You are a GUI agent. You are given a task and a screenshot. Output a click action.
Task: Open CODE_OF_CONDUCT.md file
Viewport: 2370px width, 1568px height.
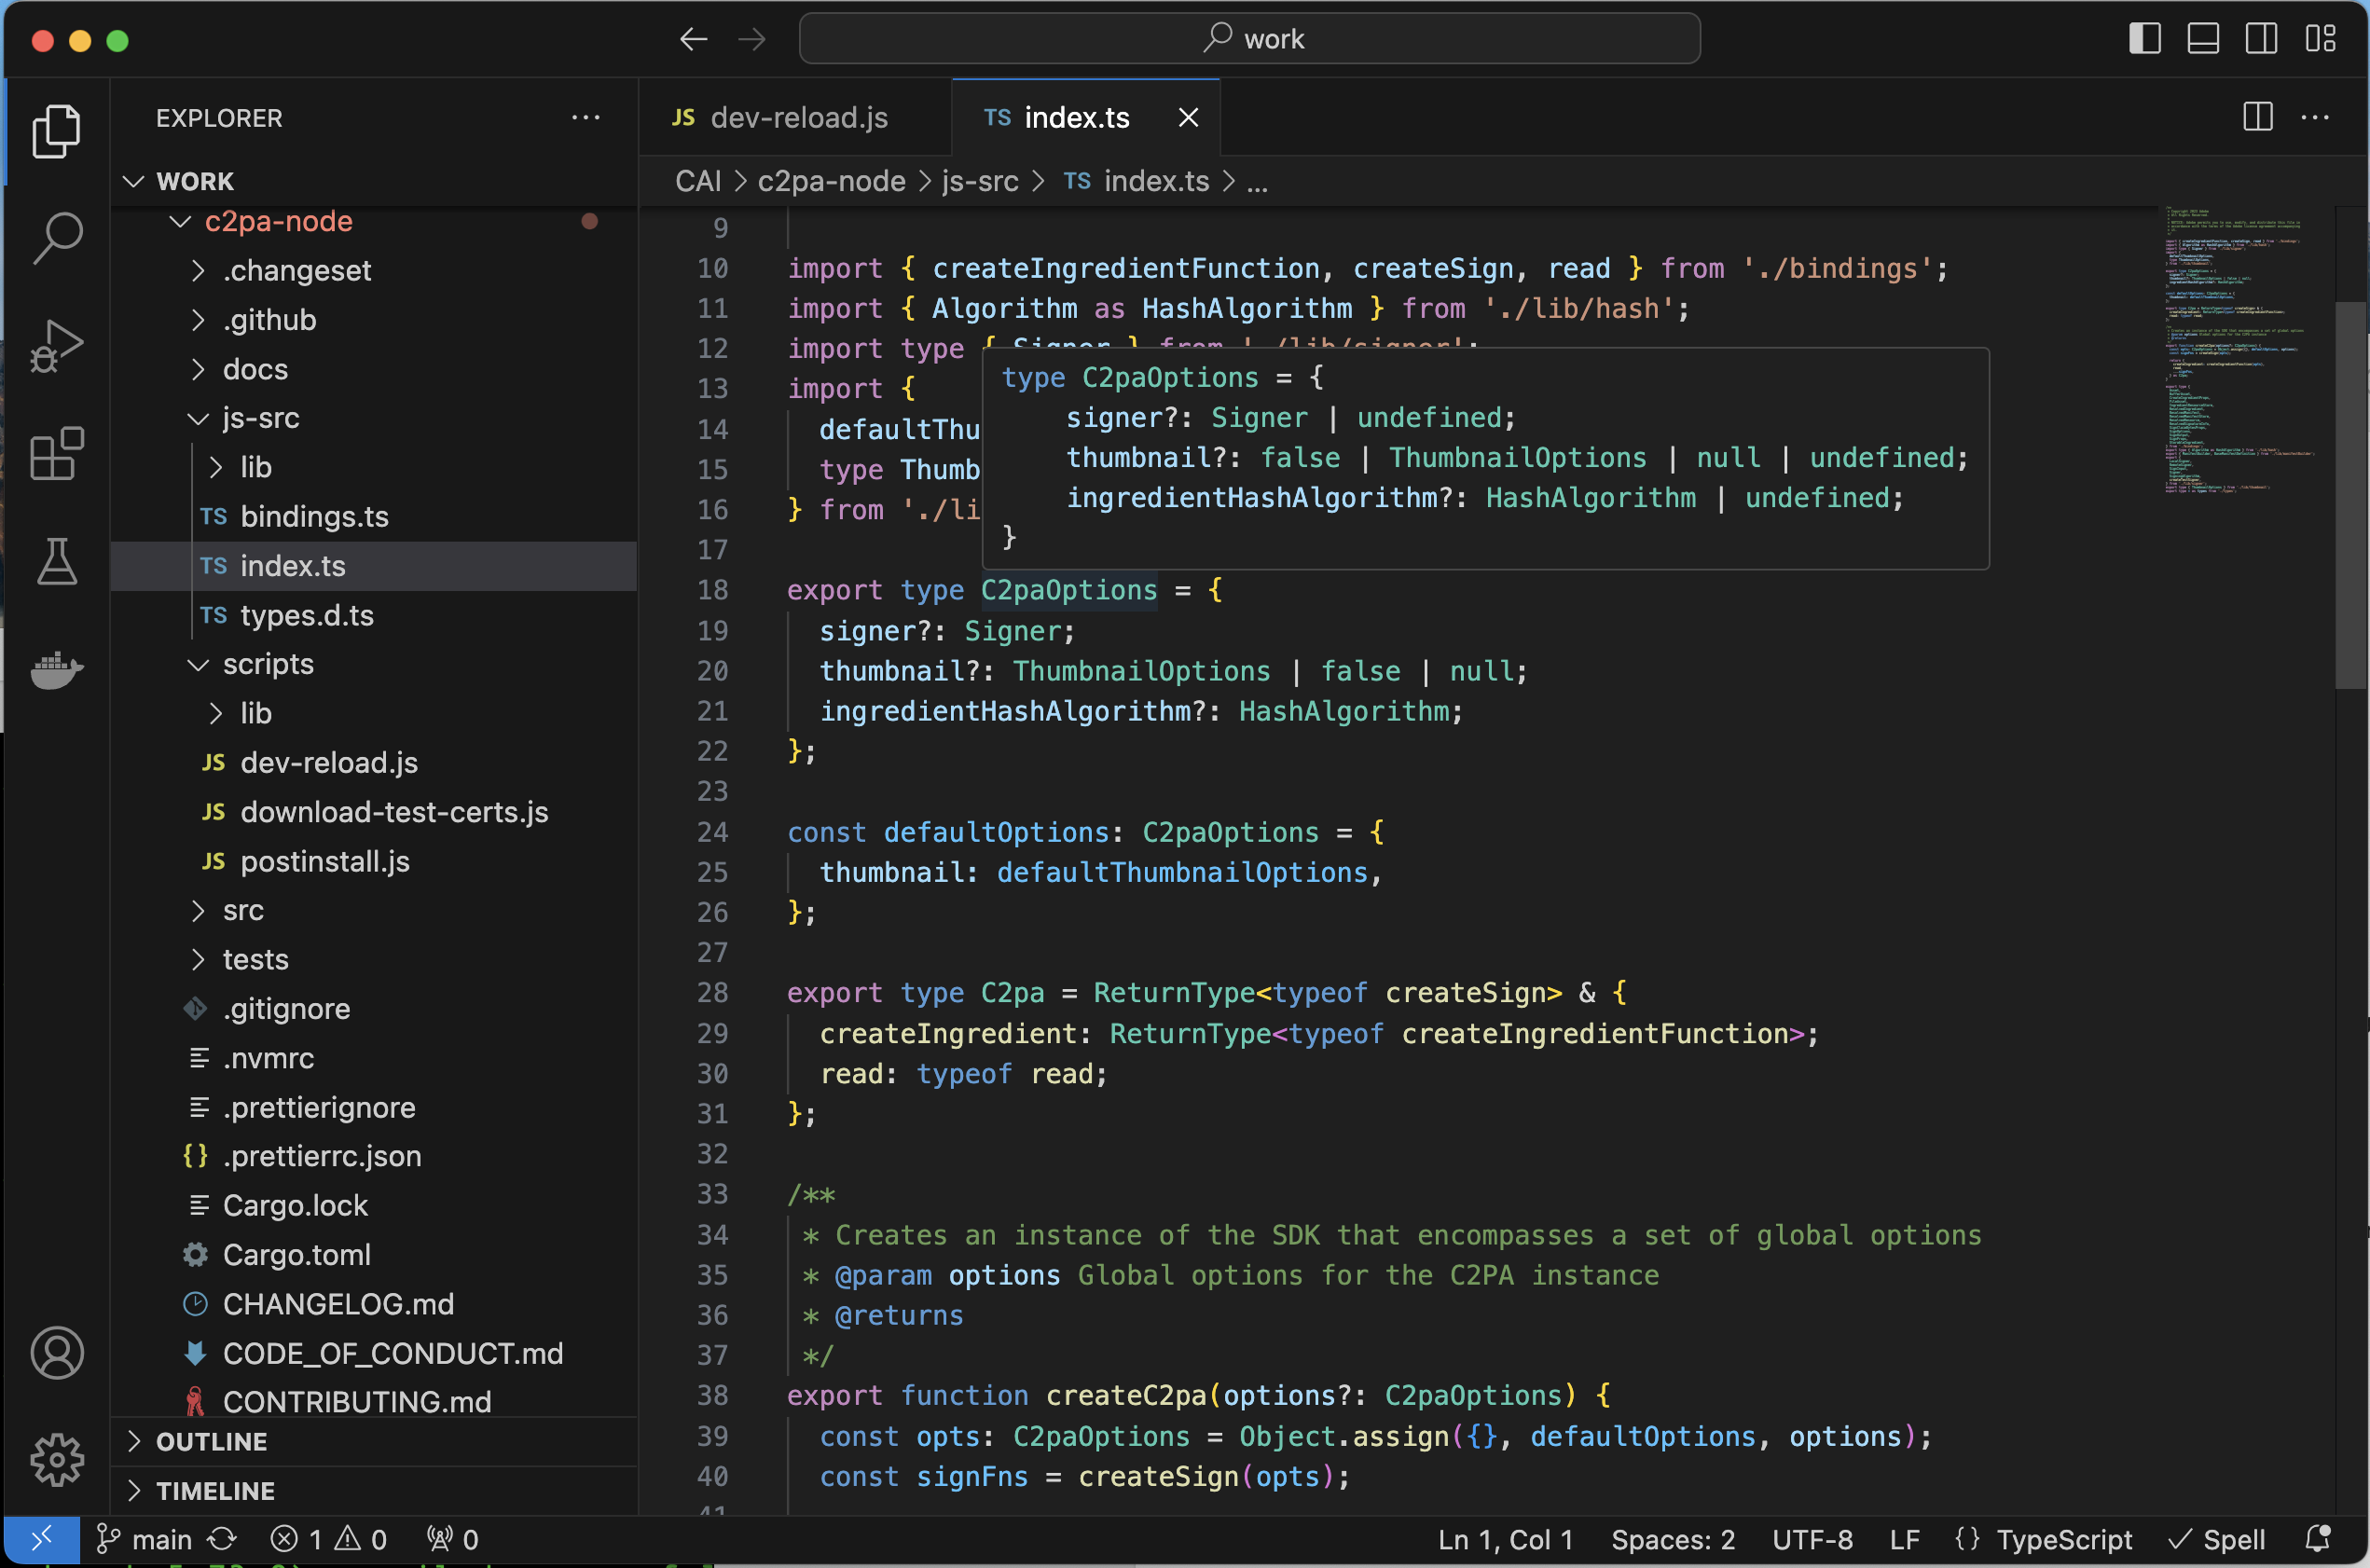point(374,1353)
